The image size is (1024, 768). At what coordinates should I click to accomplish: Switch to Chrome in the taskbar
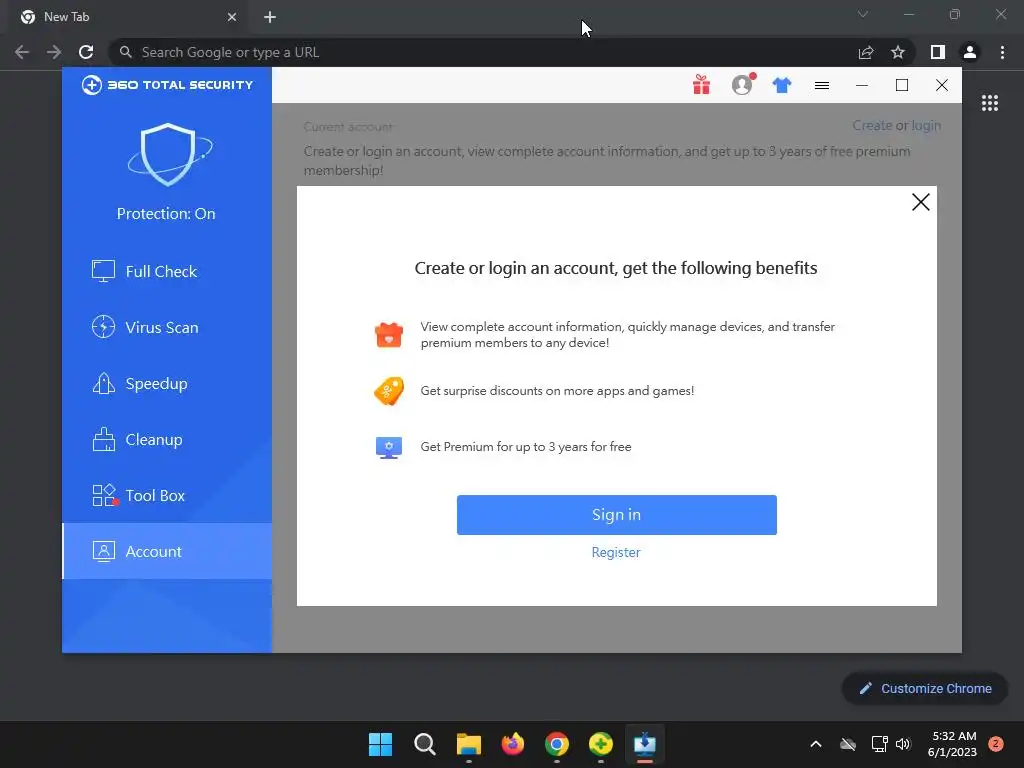point(556,744)
